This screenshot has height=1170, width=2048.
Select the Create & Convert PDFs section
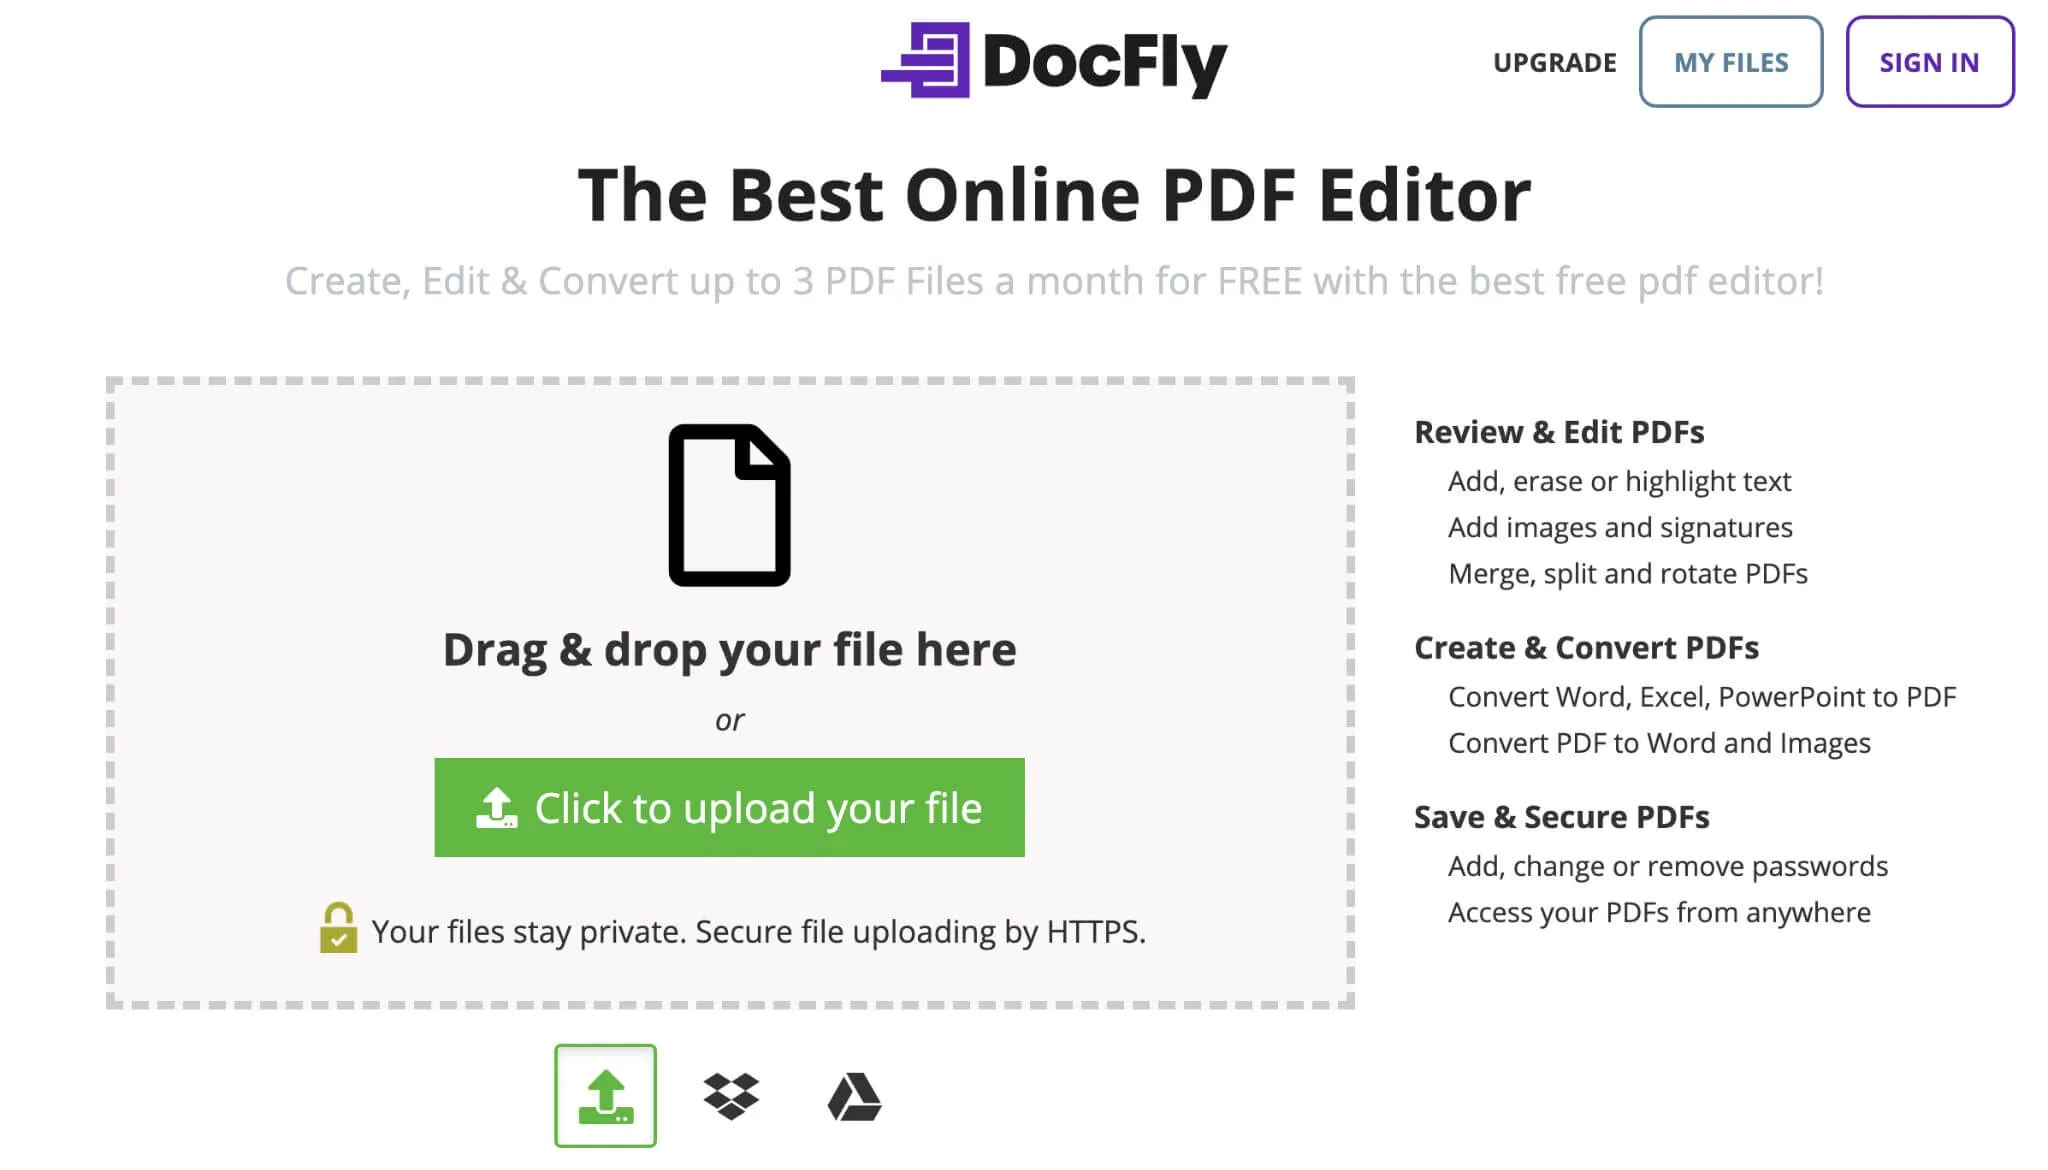(1587, 645)
